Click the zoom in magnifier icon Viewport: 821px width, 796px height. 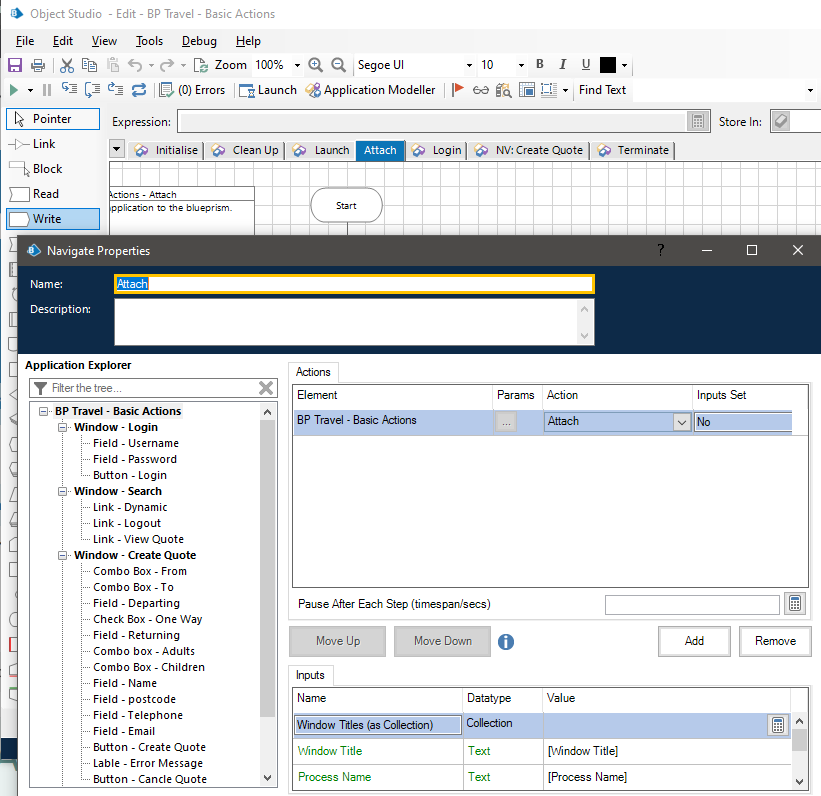pyautogui.click(x=316, y=65)
